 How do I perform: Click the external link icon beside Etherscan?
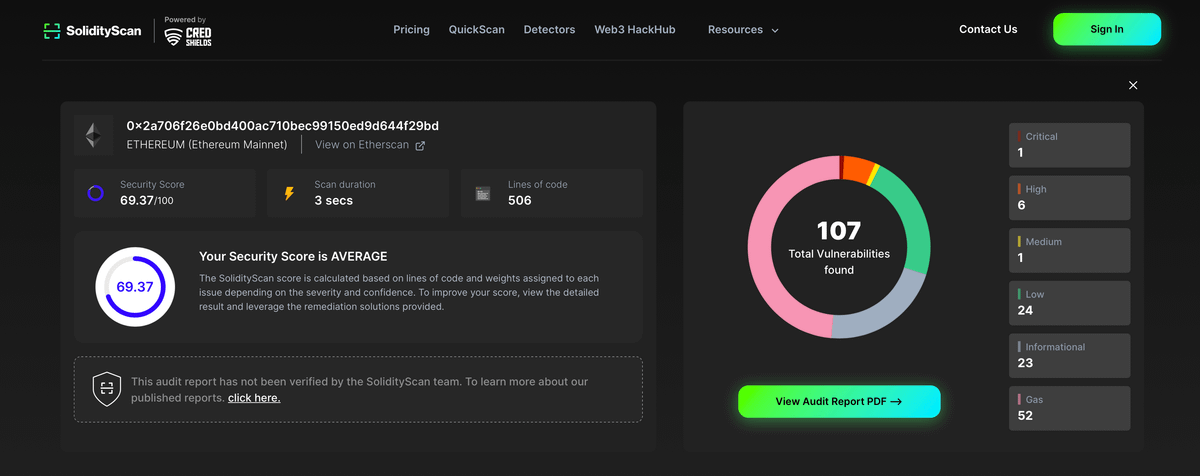(420, 145)
